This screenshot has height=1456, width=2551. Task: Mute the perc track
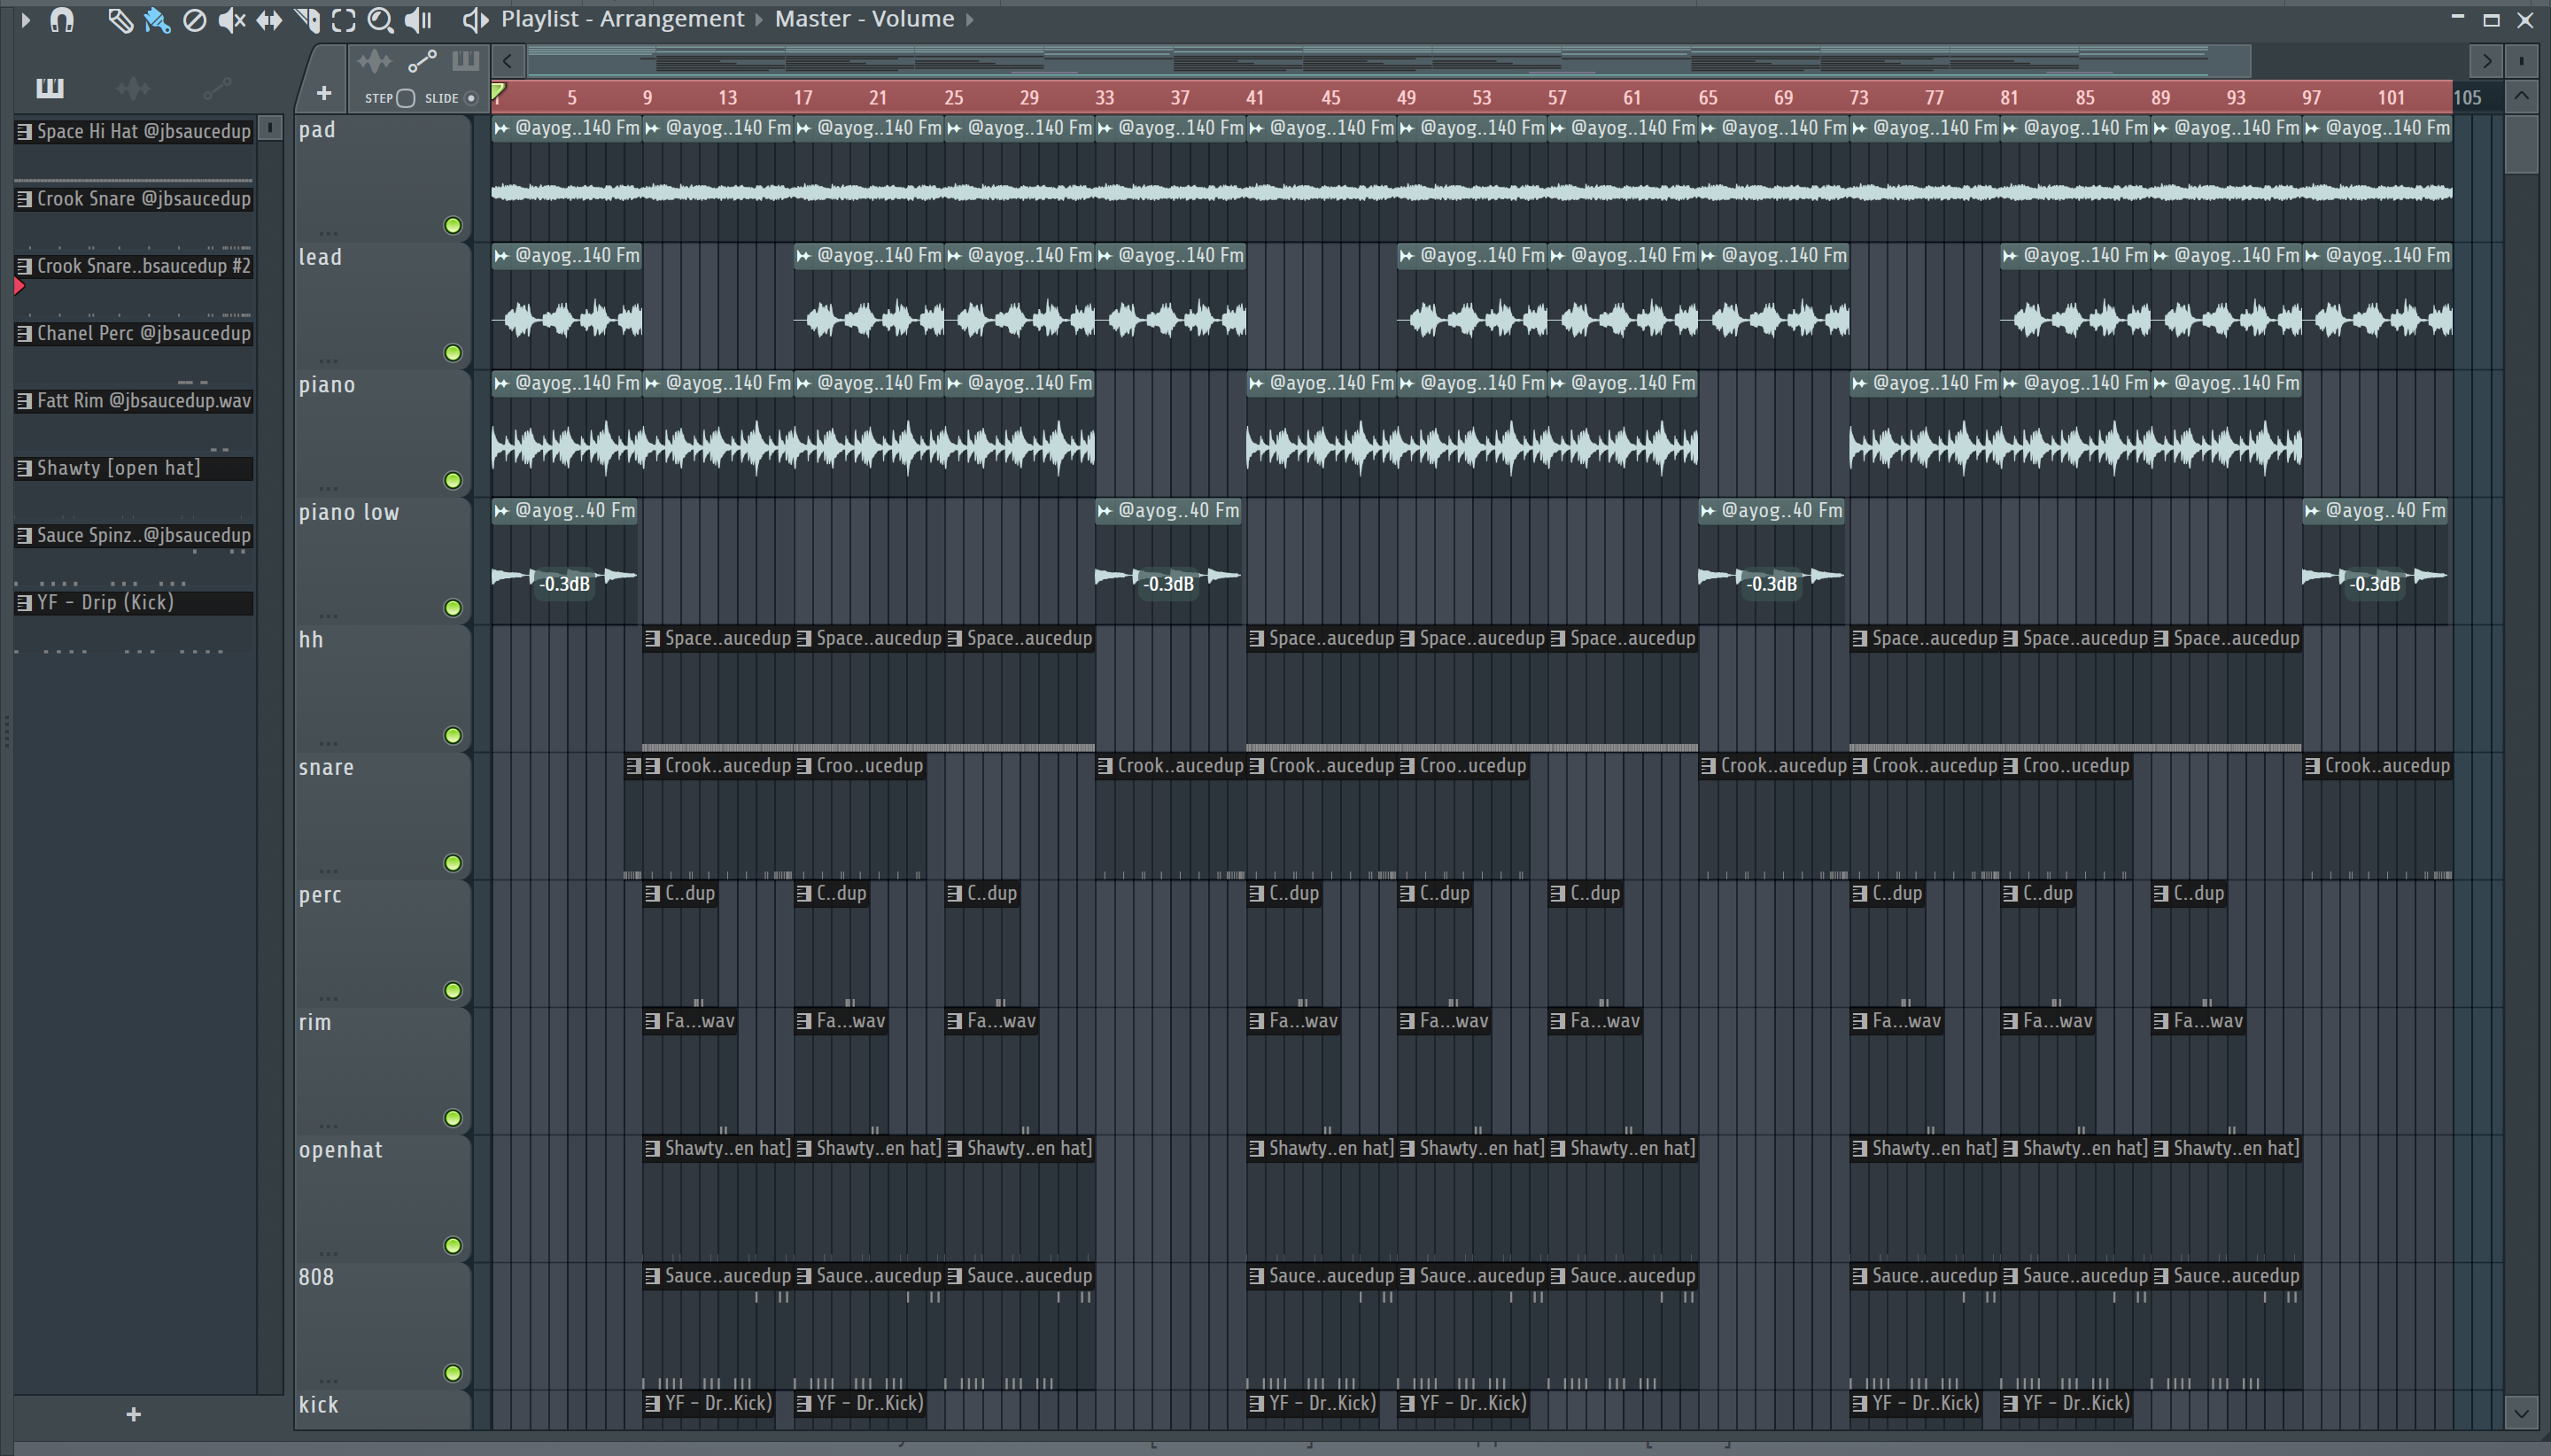pos(453,991)
